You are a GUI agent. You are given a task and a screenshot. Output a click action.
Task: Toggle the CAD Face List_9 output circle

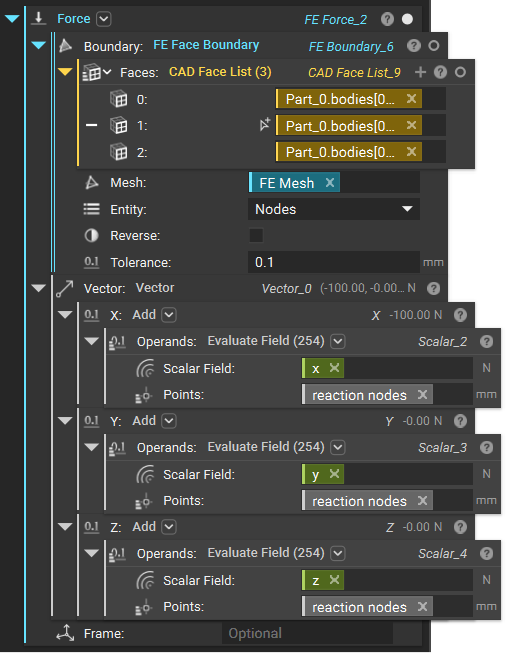pyautogui.click(x=460, y=72)
